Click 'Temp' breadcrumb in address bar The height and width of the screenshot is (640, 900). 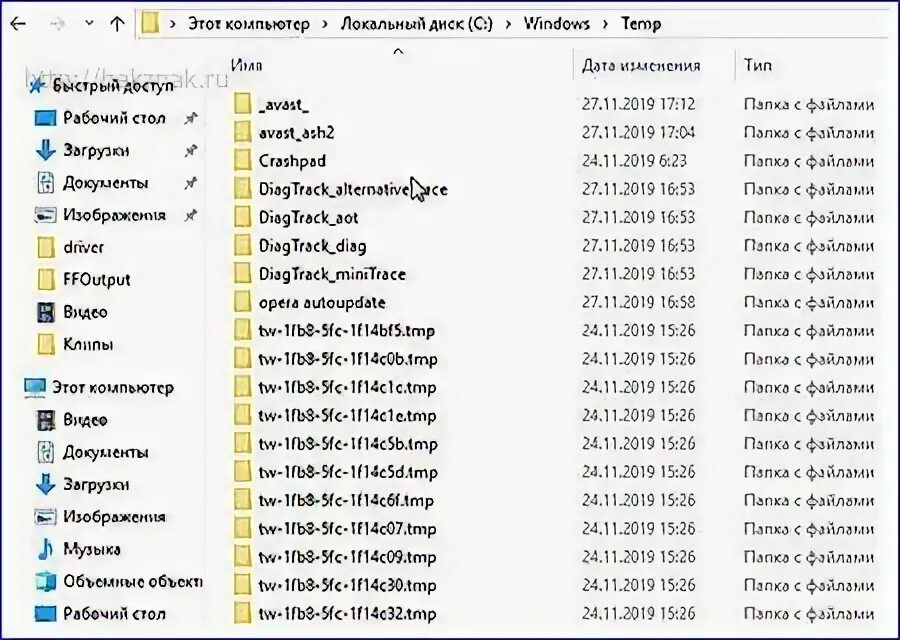point(641,24)
